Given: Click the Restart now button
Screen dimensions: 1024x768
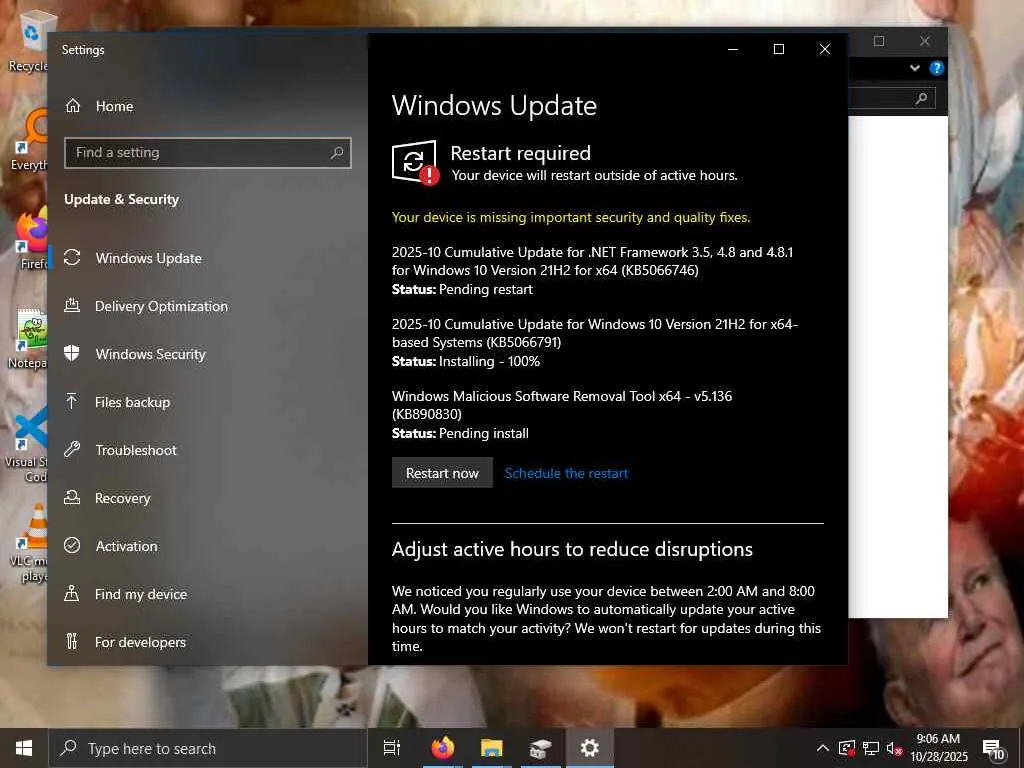Looking at the screenshot, I should 442,473.
